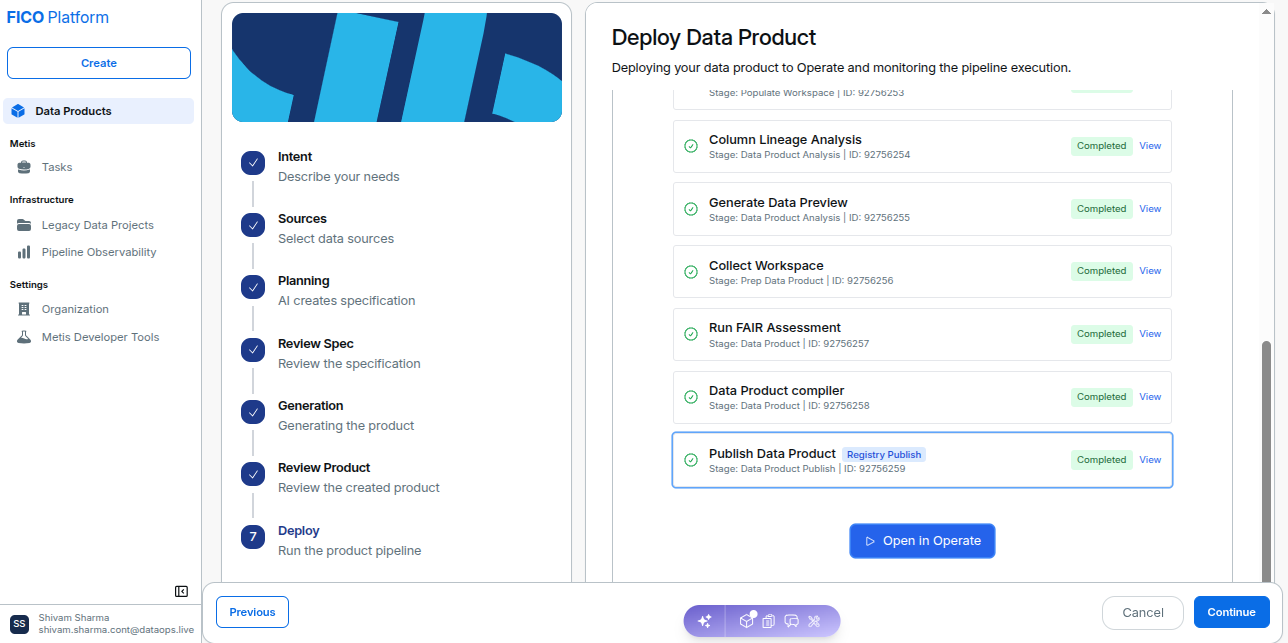Click the Organization building icon

[24, 309]
